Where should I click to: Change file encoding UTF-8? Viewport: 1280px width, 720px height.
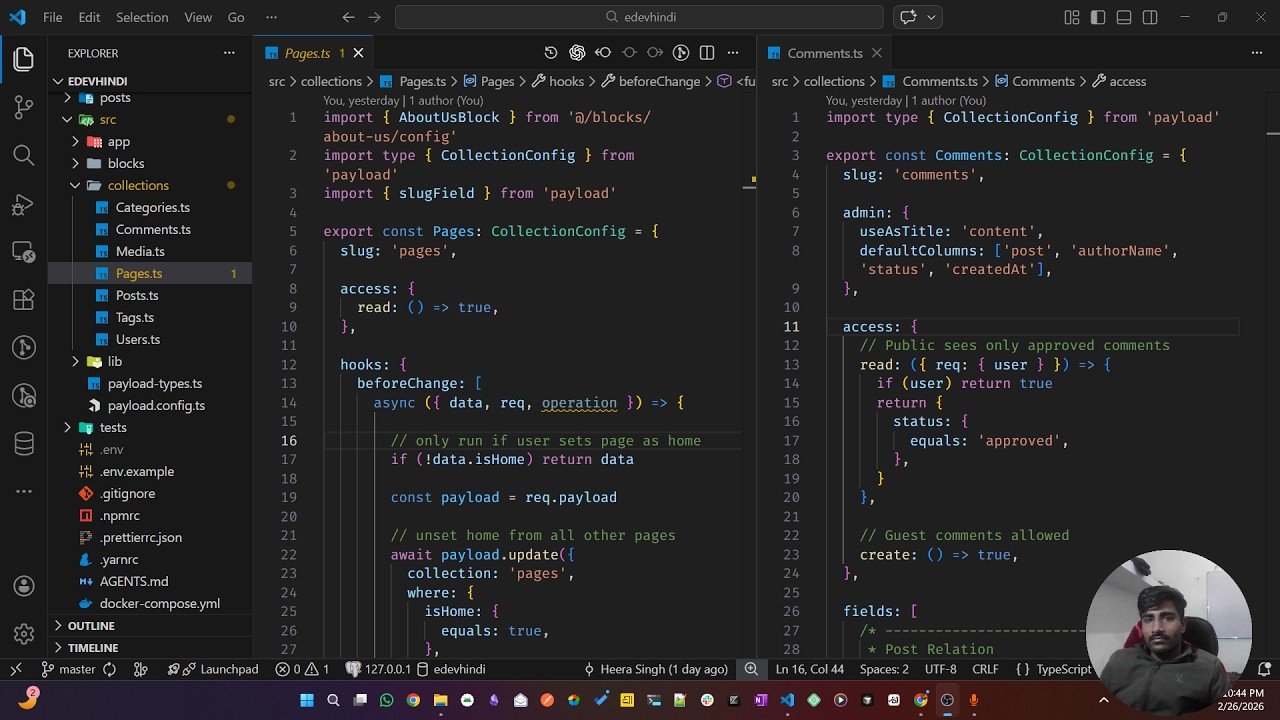tap(940, 669)
